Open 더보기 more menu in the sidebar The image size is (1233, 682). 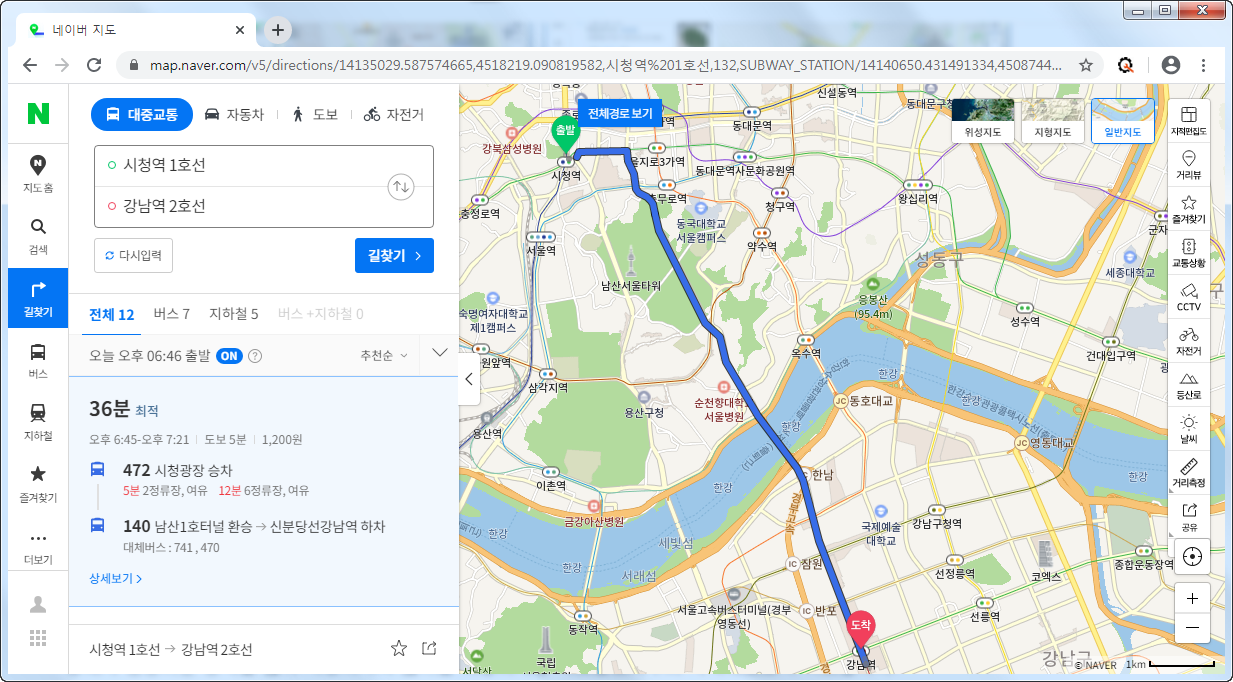(x=38, y=546)
